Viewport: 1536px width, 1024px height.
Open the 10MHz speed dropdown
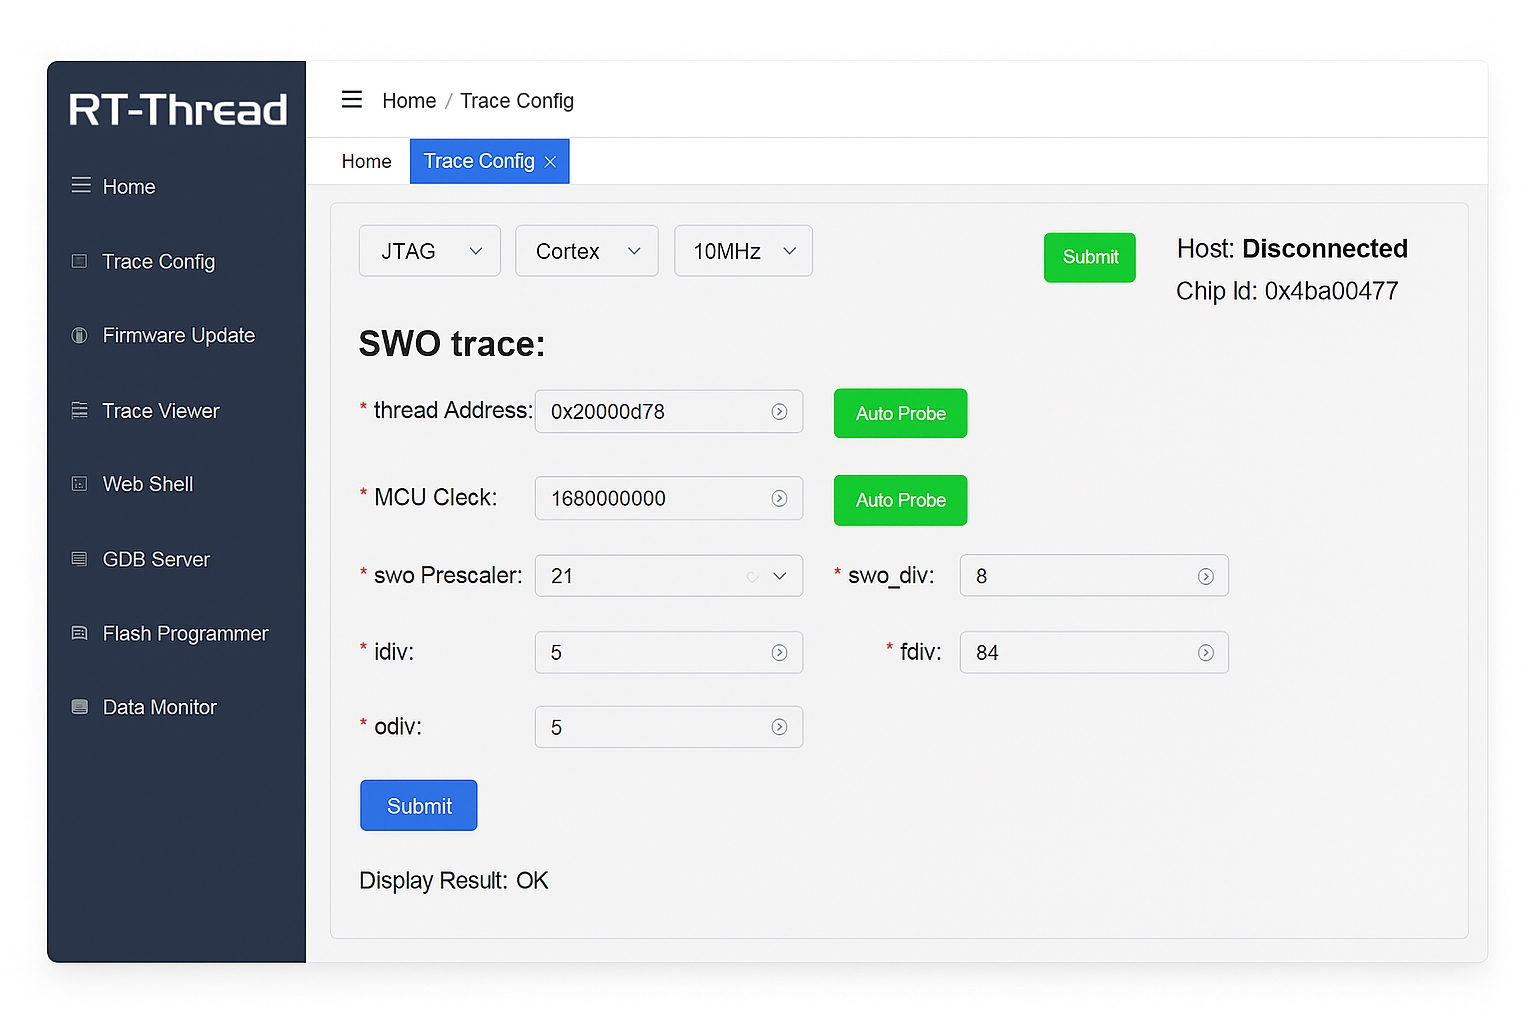coord(743,251)
